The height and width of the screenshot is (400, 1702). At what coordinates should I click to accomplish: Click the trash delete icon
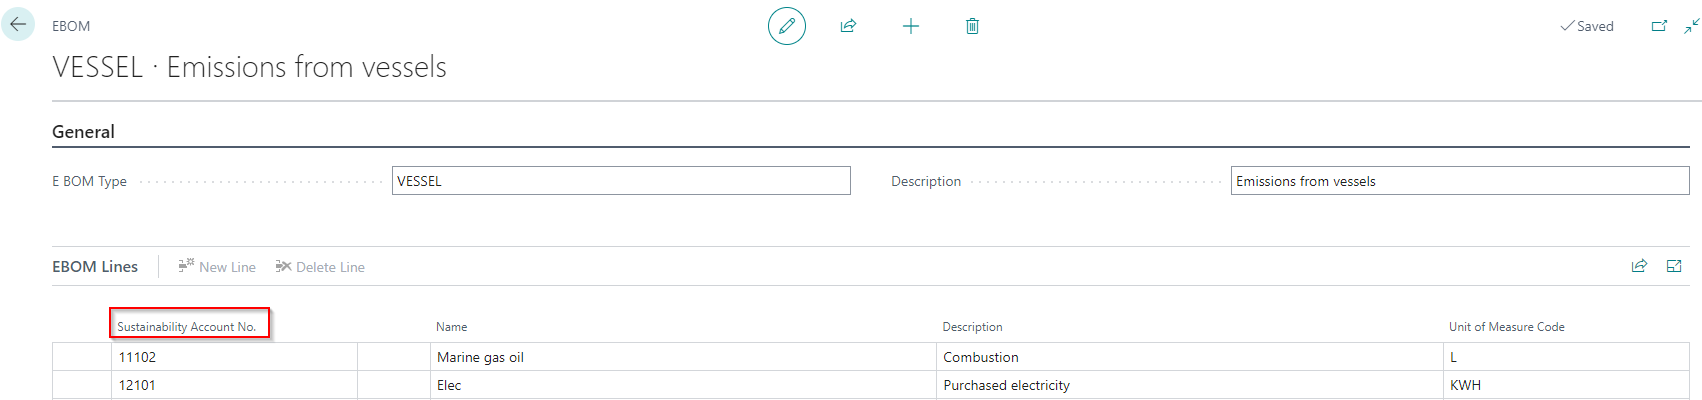(972, 26)
